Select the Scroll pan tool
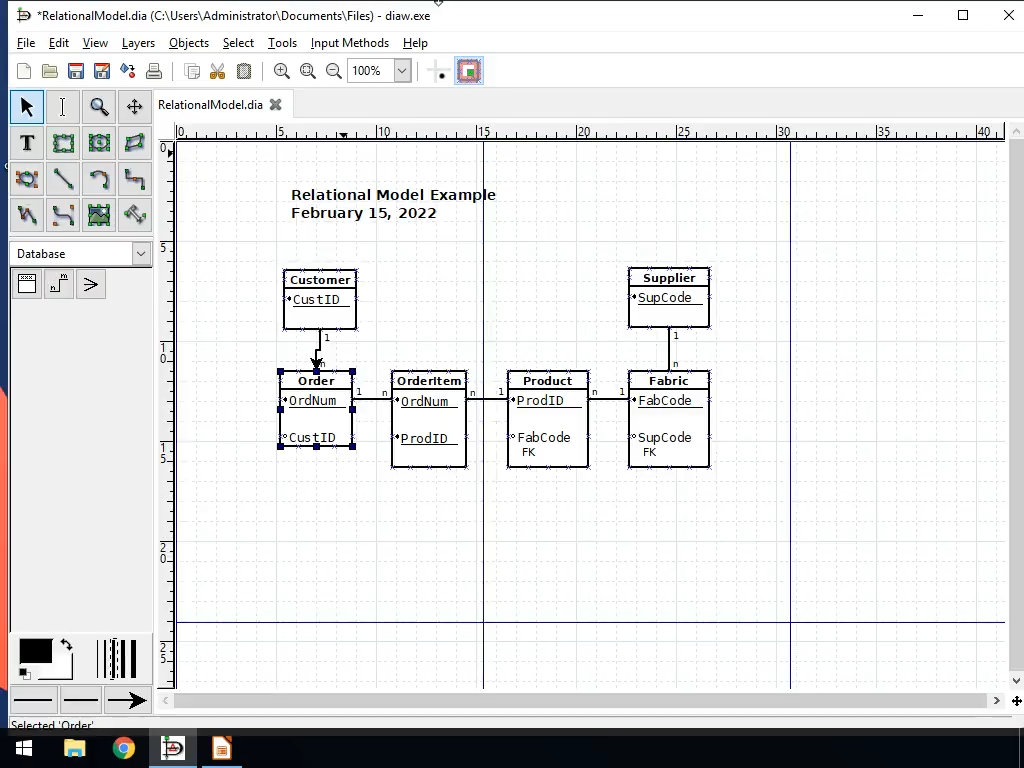1024x768 pixels. coord(134,106)
